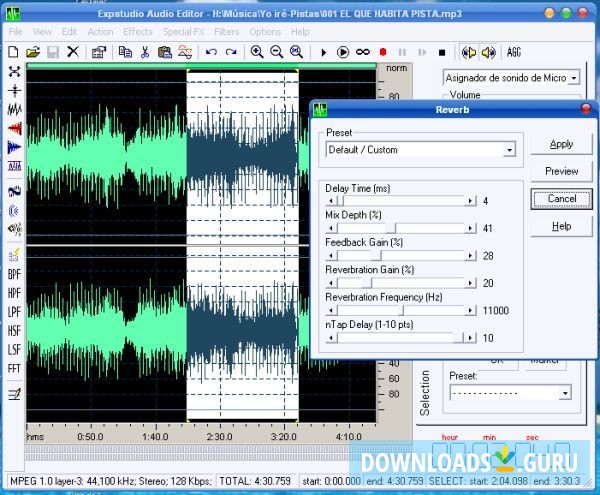The height and width of the screenshot is (495, 600).
Task: Click the Mix Depth slider thumb
Action: (390, 228)
